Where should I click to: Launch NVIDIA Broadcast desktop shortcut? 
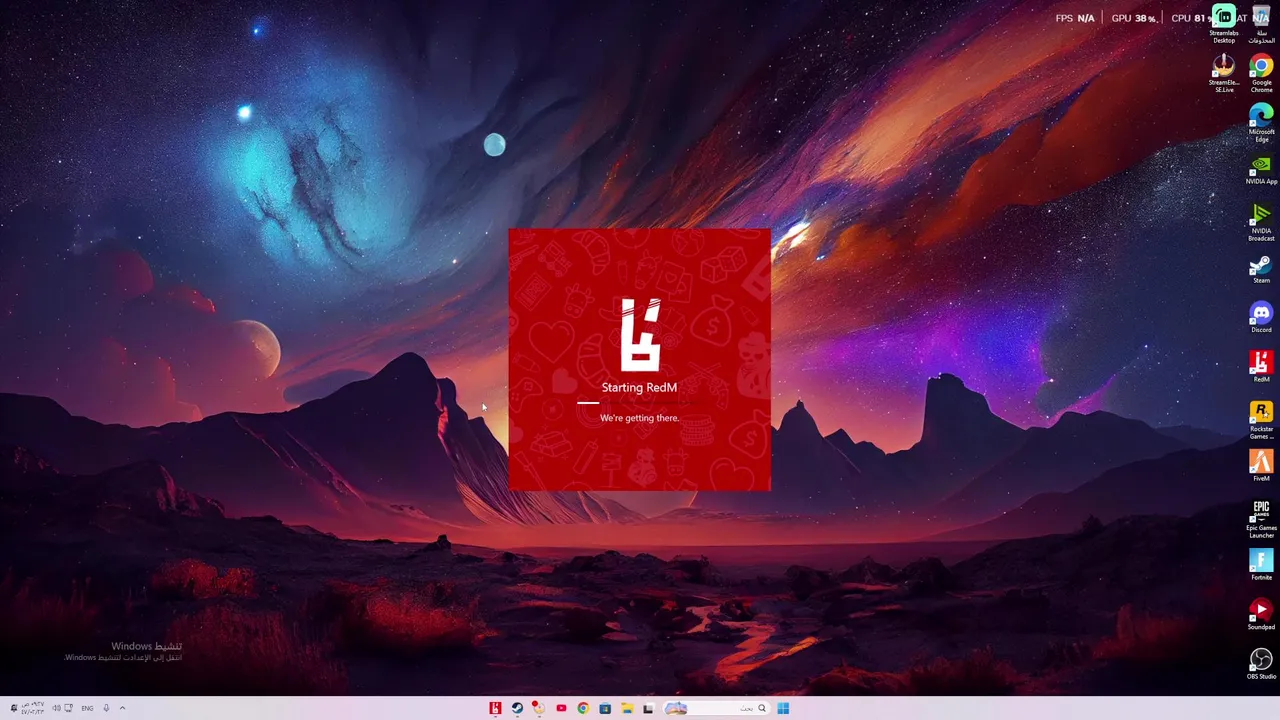click(x=1262, y=221)
